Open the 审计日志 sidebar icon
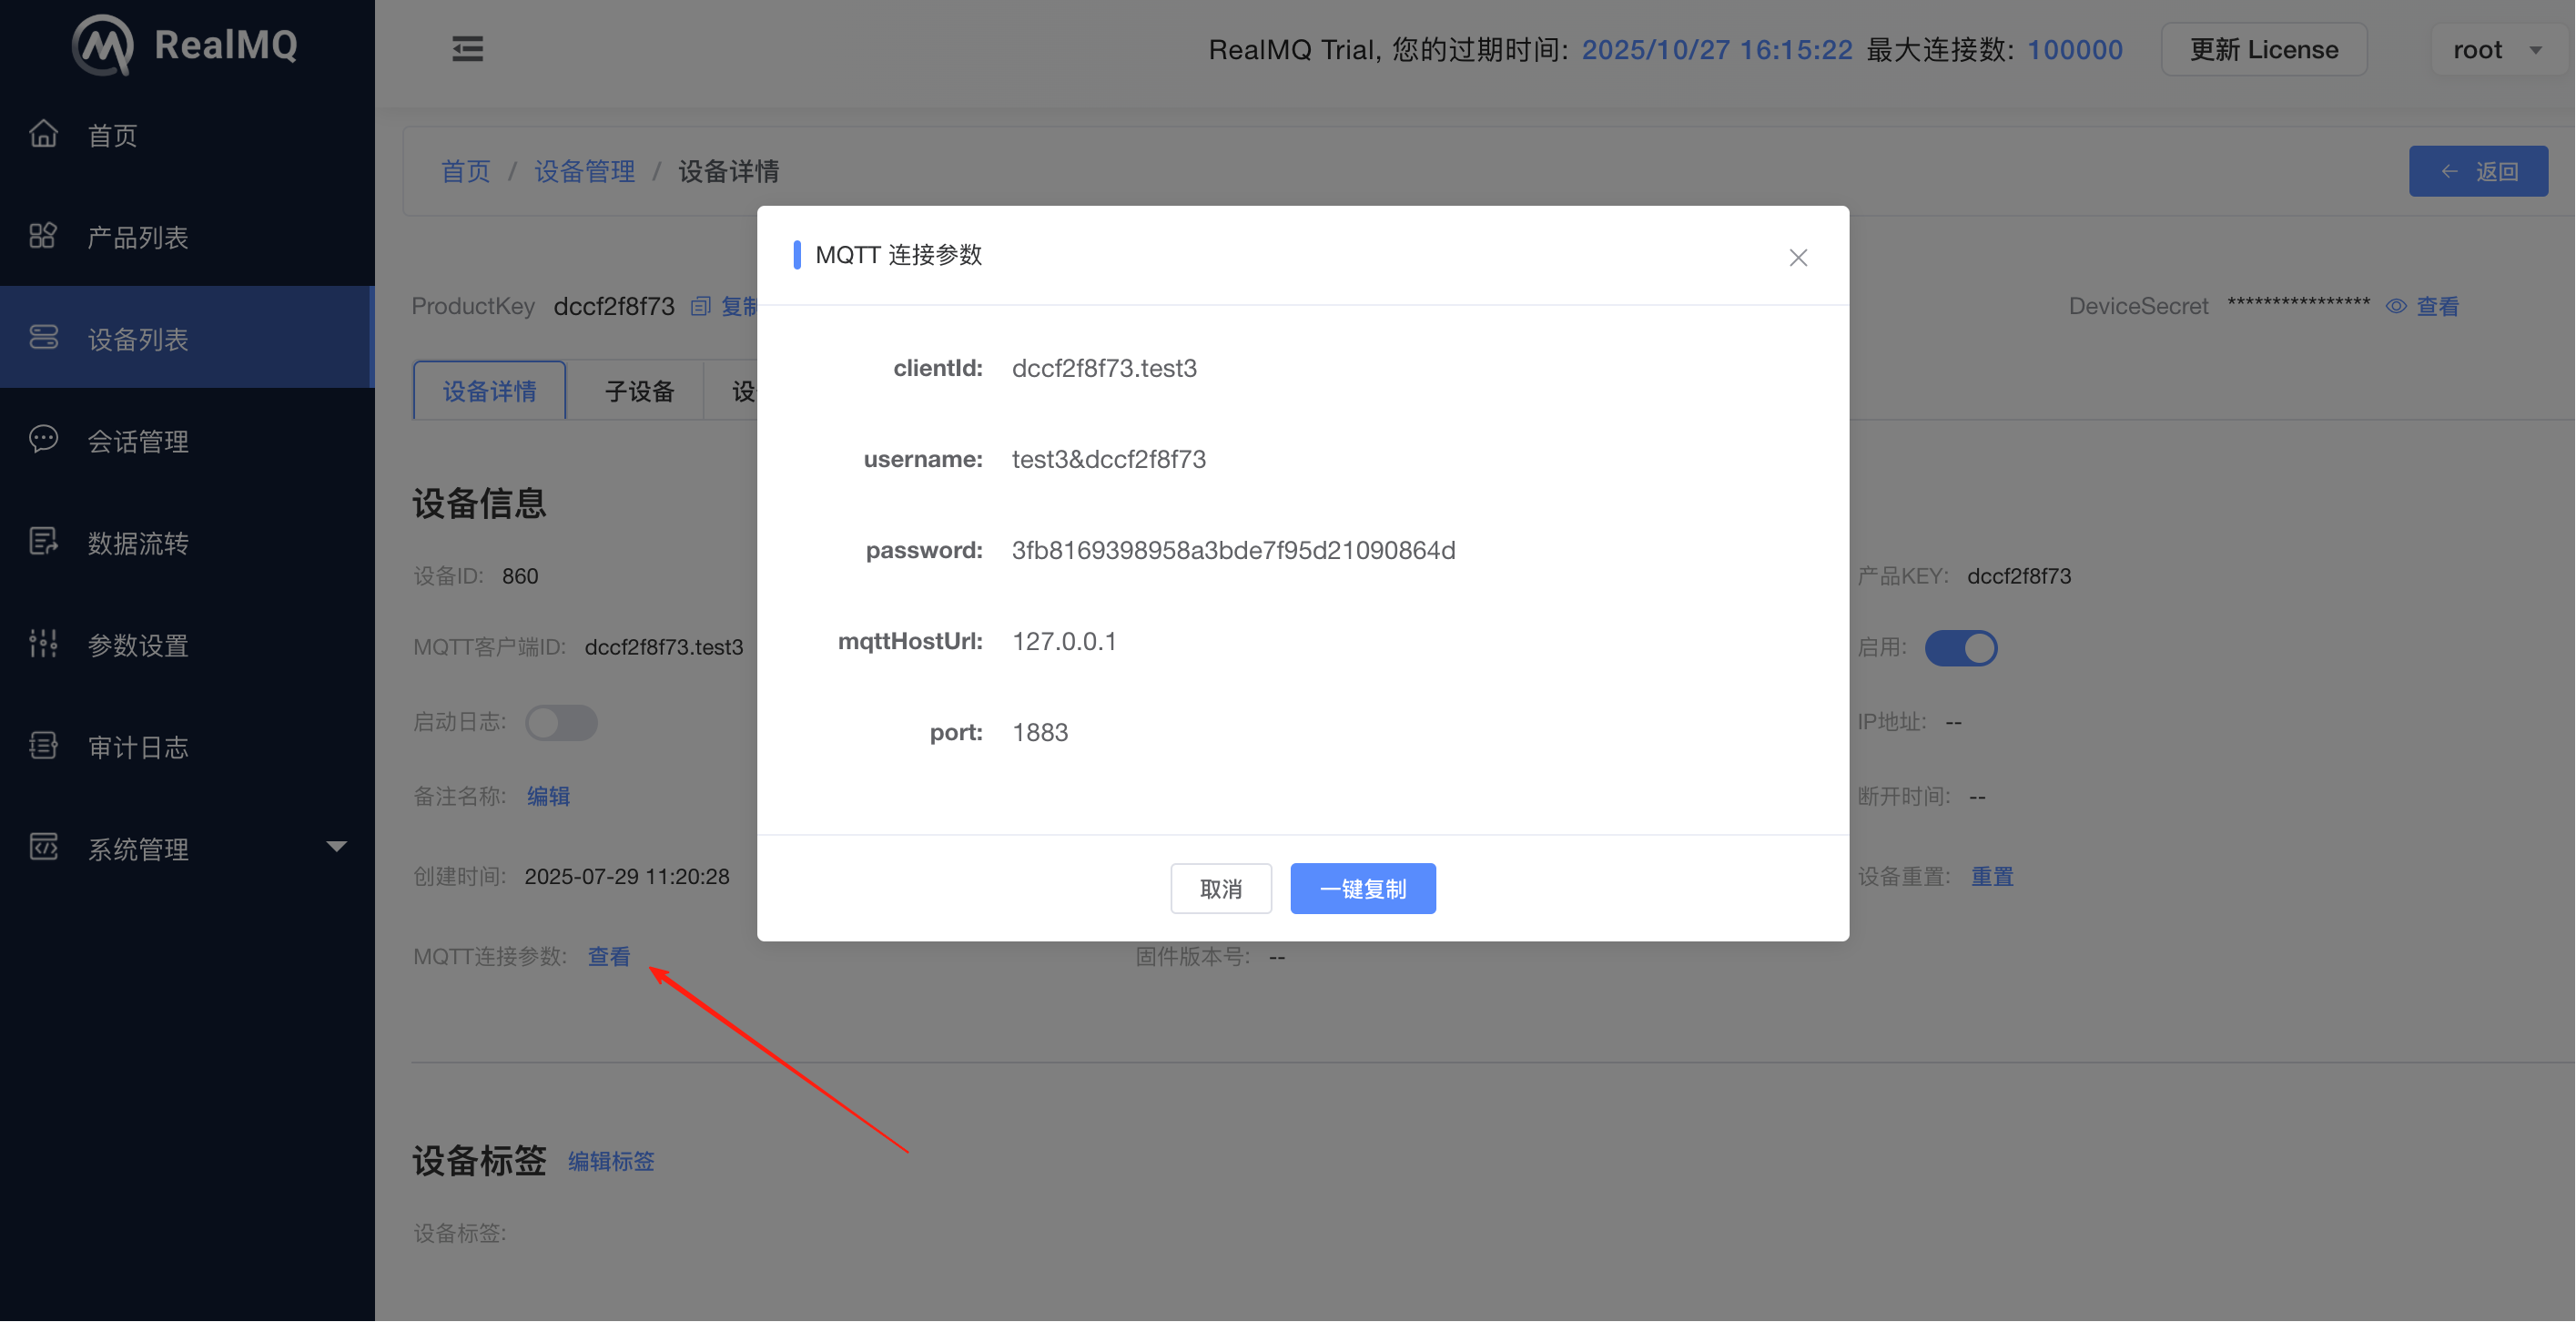The height and width of the screenshot is (1322, 2576). tap(43, 746)
